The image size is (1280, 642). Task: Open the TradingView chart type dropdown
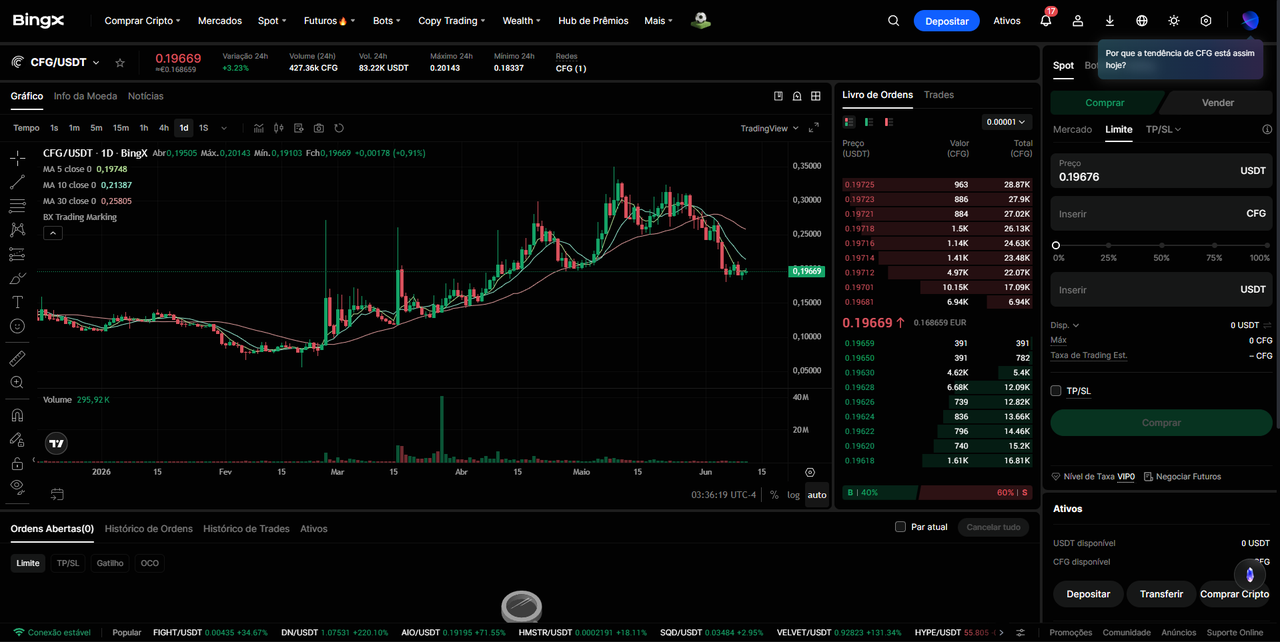click(769, 128)
